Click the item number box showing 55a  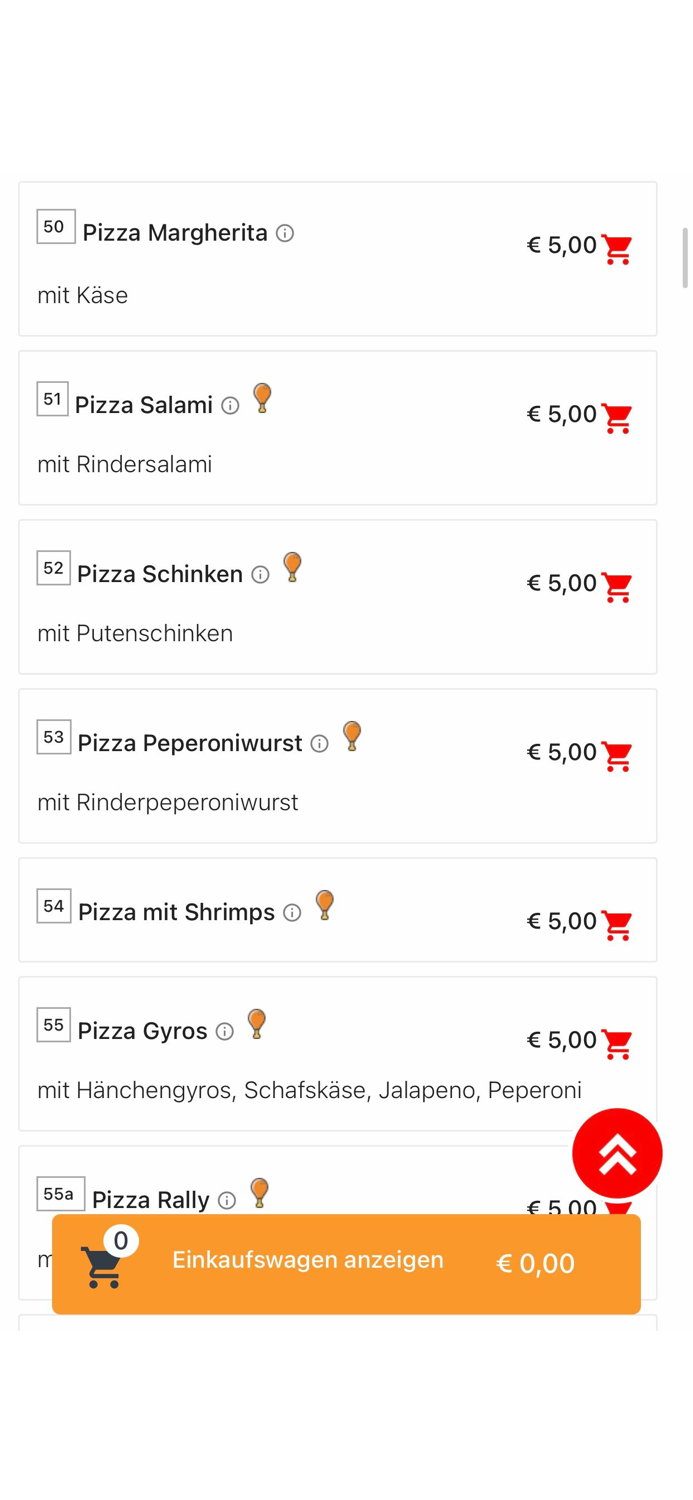click(55, 1194)
